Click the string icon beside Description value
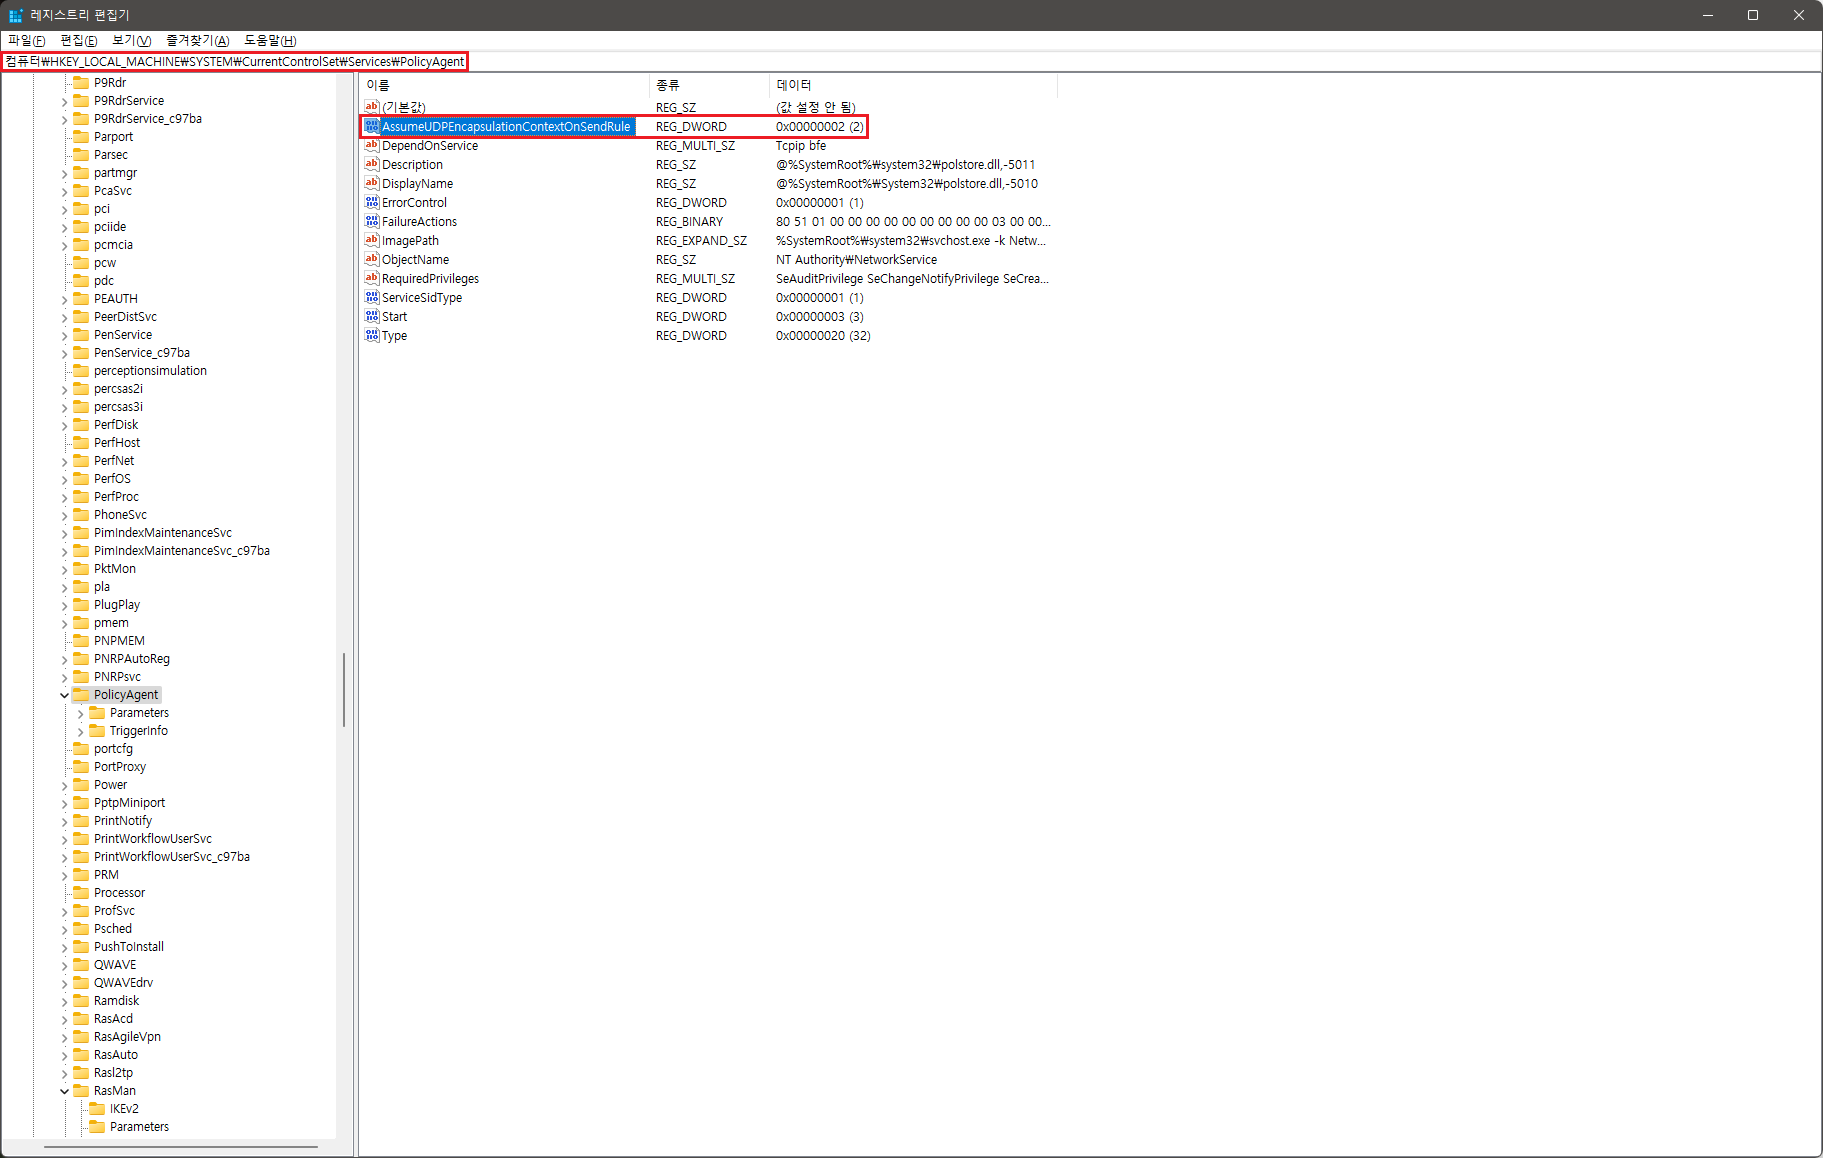The height and width of the screenshot is (1158, 1823). pyautogui.click(x=372, y=164)
